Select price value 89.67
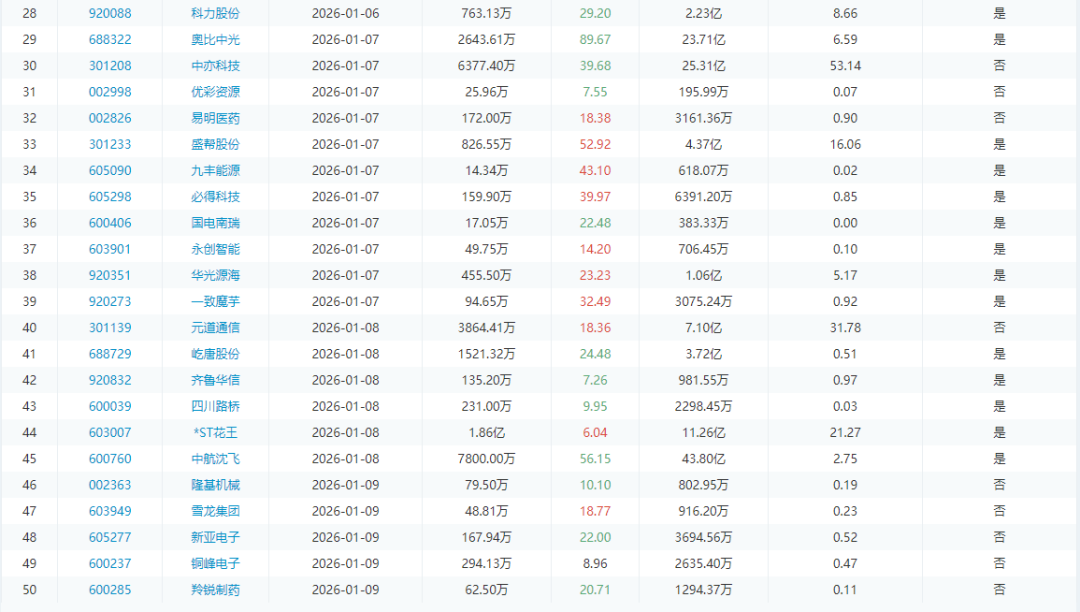 (595, 39)
